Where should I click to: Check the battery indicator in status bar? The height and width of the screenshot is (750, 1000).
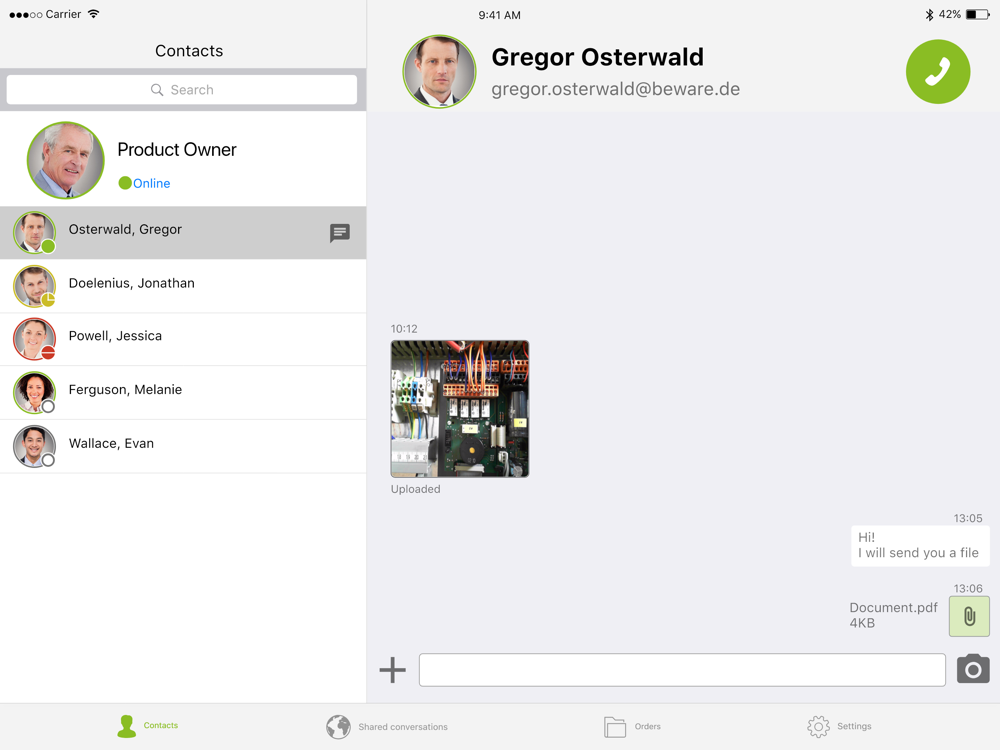pos(978,14)
